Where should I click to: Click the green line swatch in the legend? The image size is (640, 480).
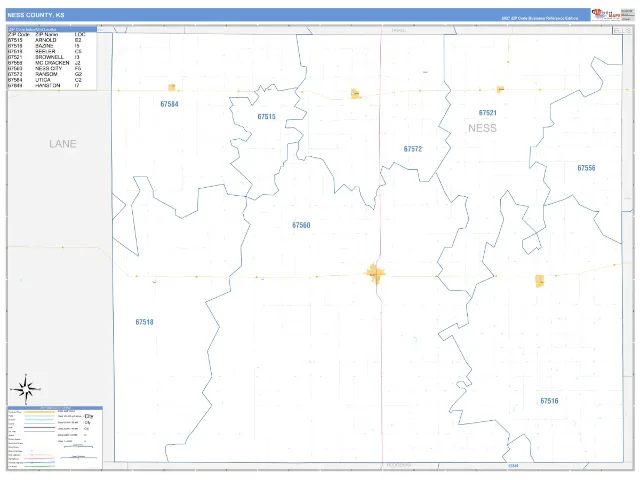pos(39,466)
